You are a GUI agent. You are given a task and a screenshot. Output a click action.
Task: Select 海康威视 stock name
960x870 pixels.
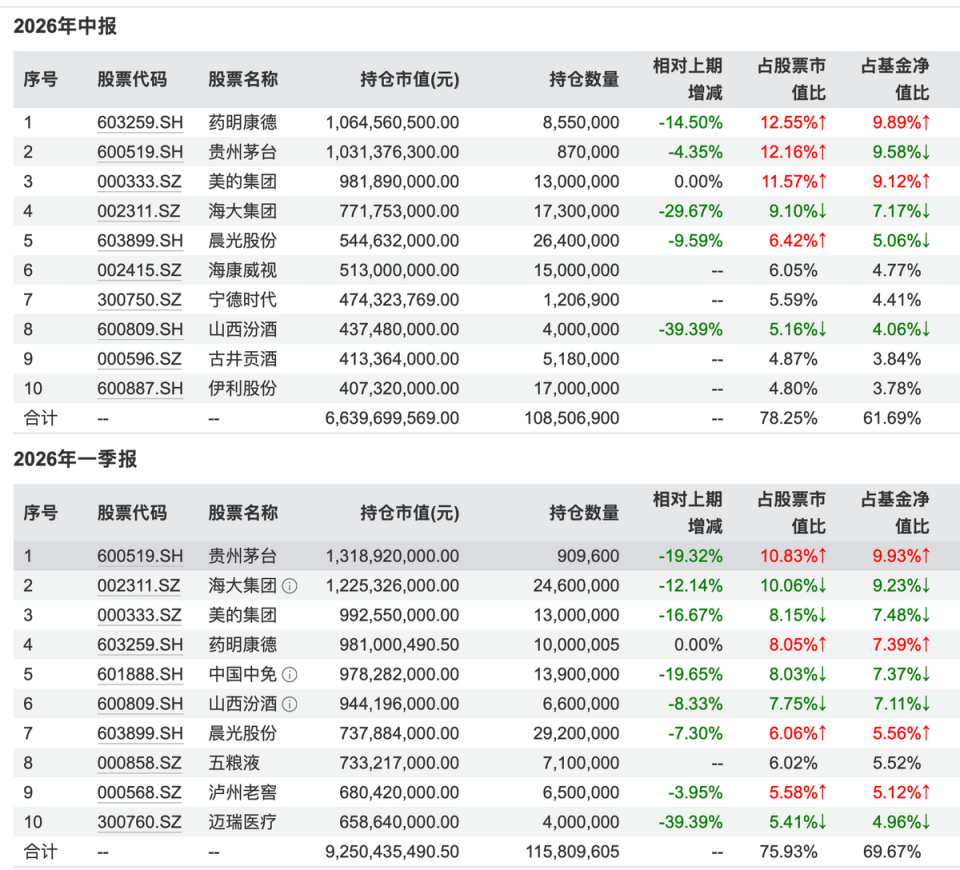(242, 271)
